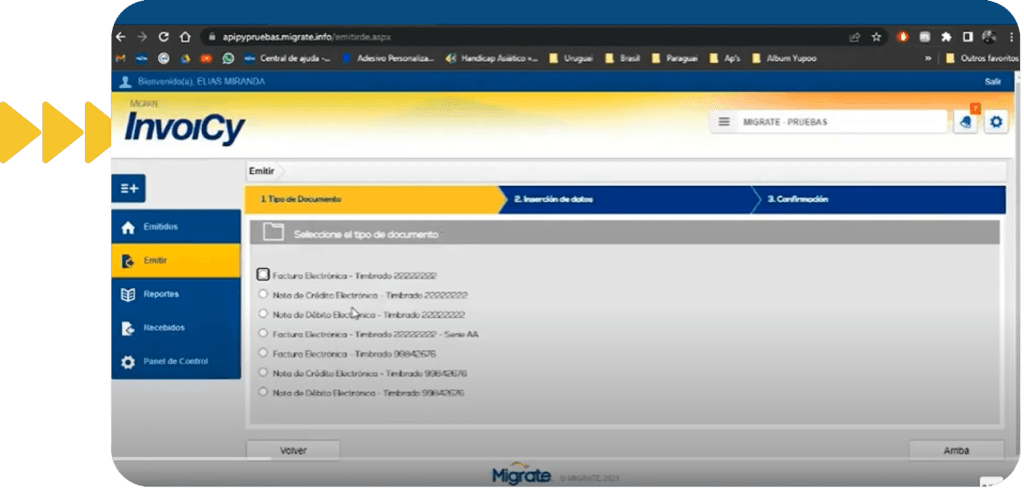Go to step 3. Confirmación
The width and height of the screenshot is (1024, 494).
pyautogui.click(x=878, y=199)
